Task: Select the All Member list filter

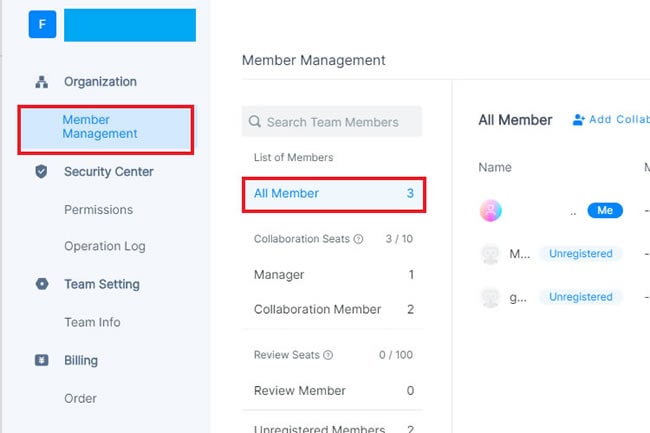Action: (x=334, y=194)
